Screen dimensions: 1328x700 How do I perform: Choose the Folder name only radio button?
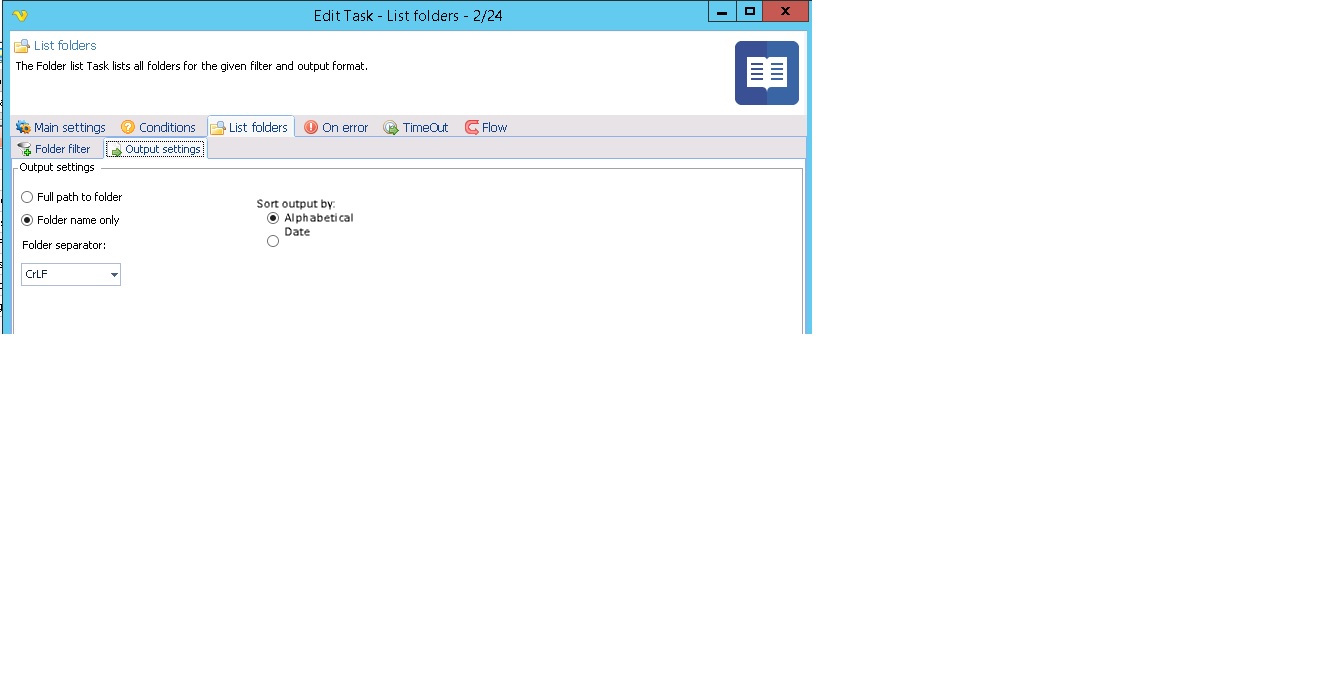(27, 221)
